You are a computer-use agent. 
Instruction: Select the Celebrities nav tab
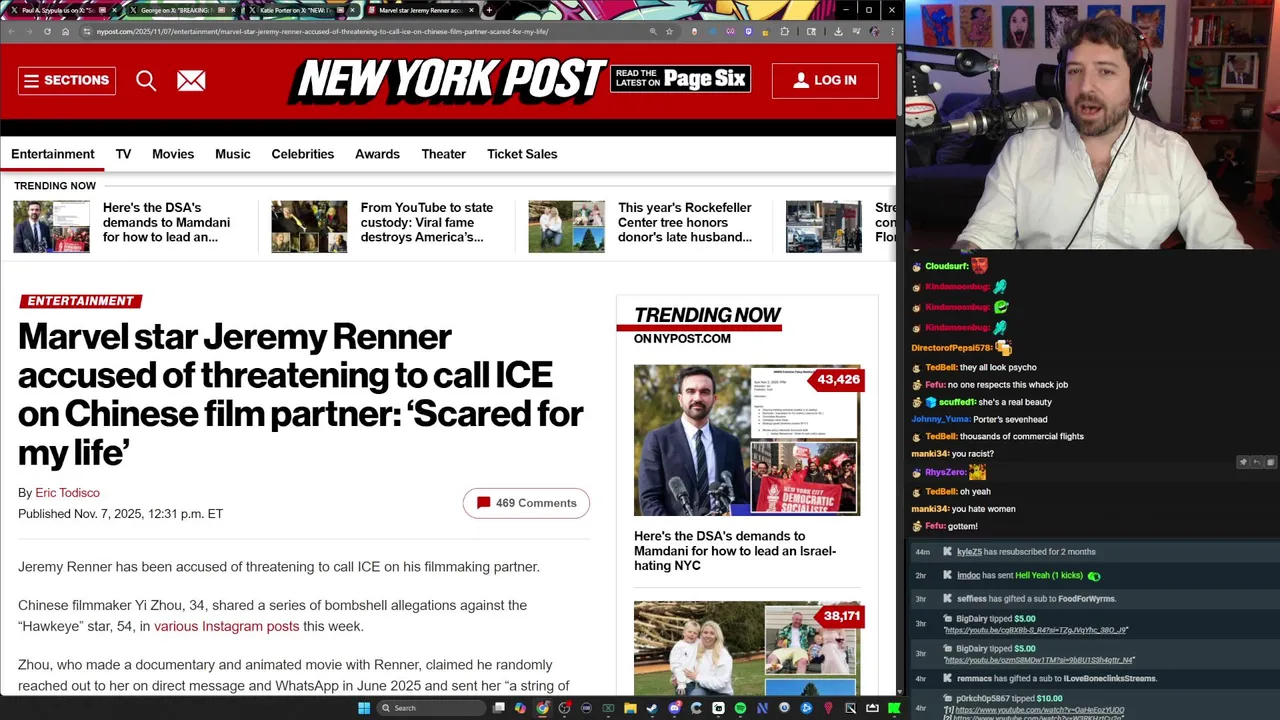(x=303, y=154)
